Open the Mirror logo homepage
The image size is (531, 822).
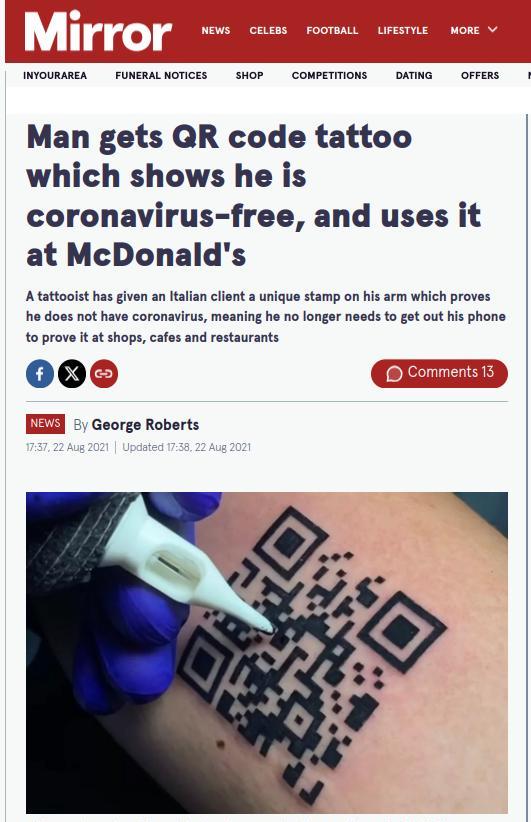pyautogui.click(x=98, y=31)
